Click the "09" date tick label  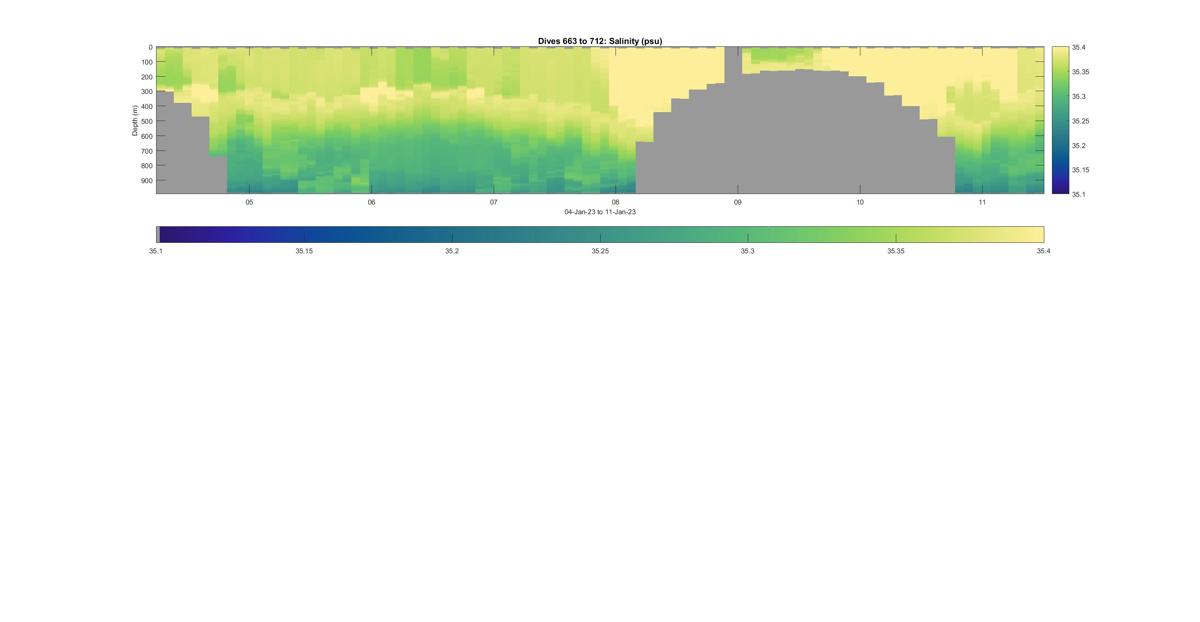click(738, 202)
